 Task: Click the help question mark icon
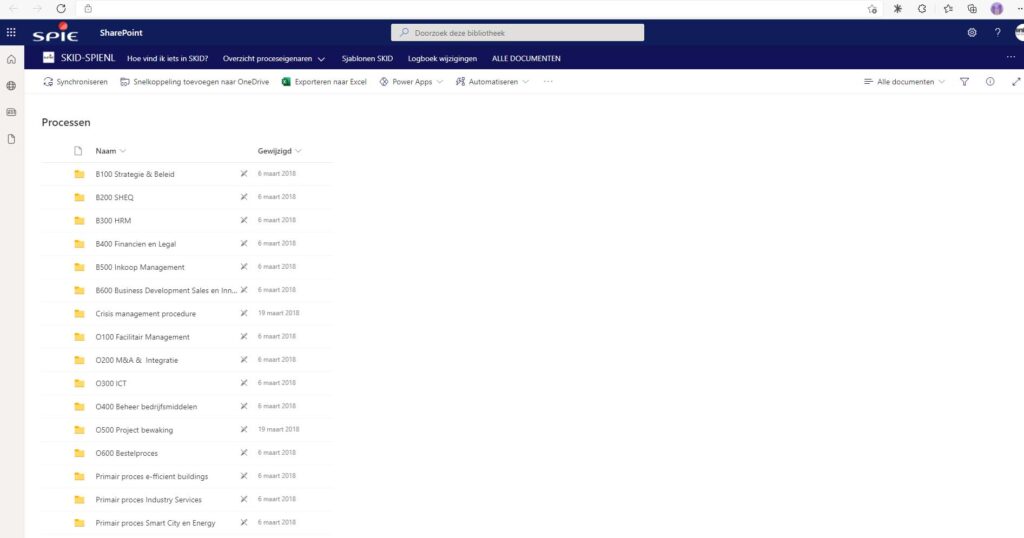(997, 33)
